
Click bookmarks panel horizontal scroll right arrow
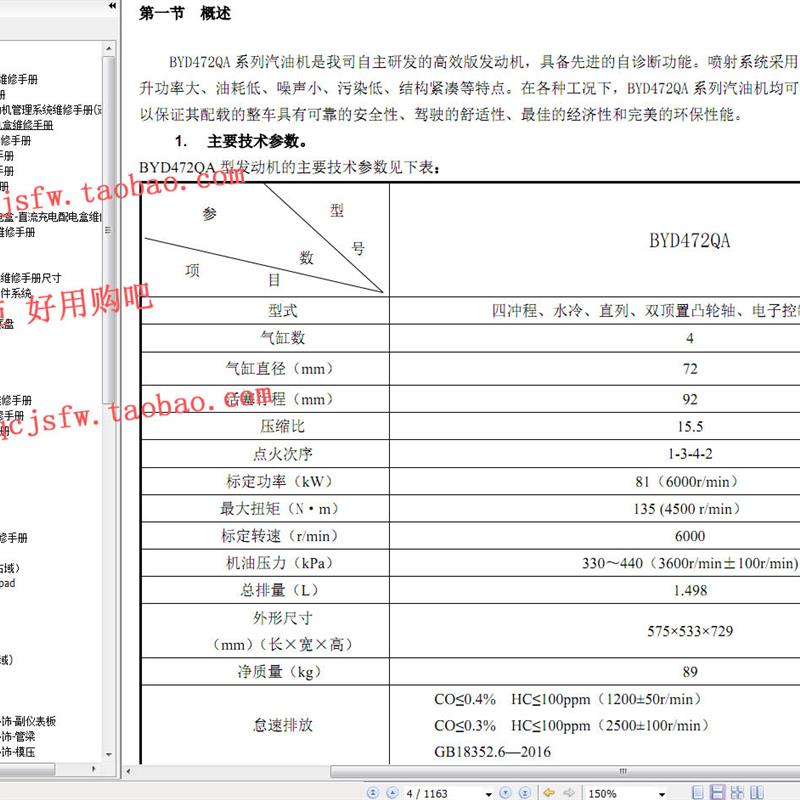[x=93, y=768]
